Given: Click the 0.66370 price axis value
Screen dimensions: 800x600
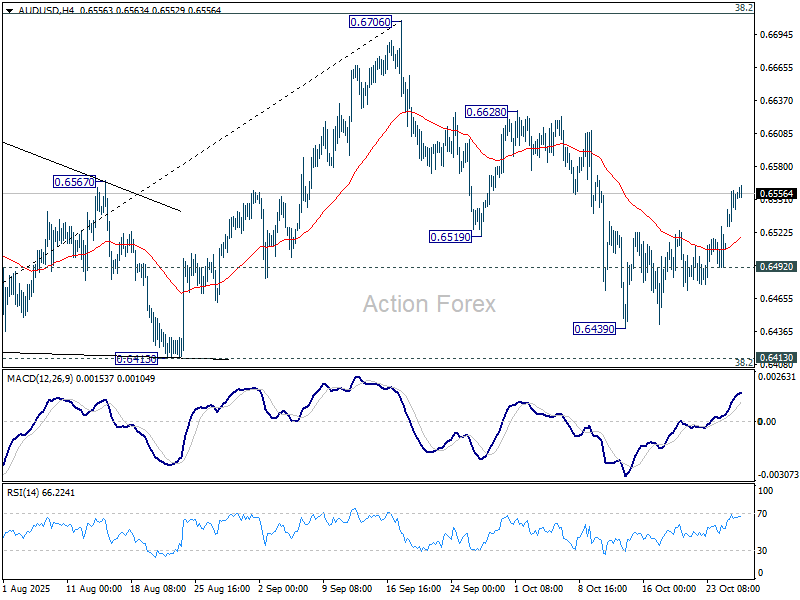Looking at the screenshot, I should [x=777, y=101].
